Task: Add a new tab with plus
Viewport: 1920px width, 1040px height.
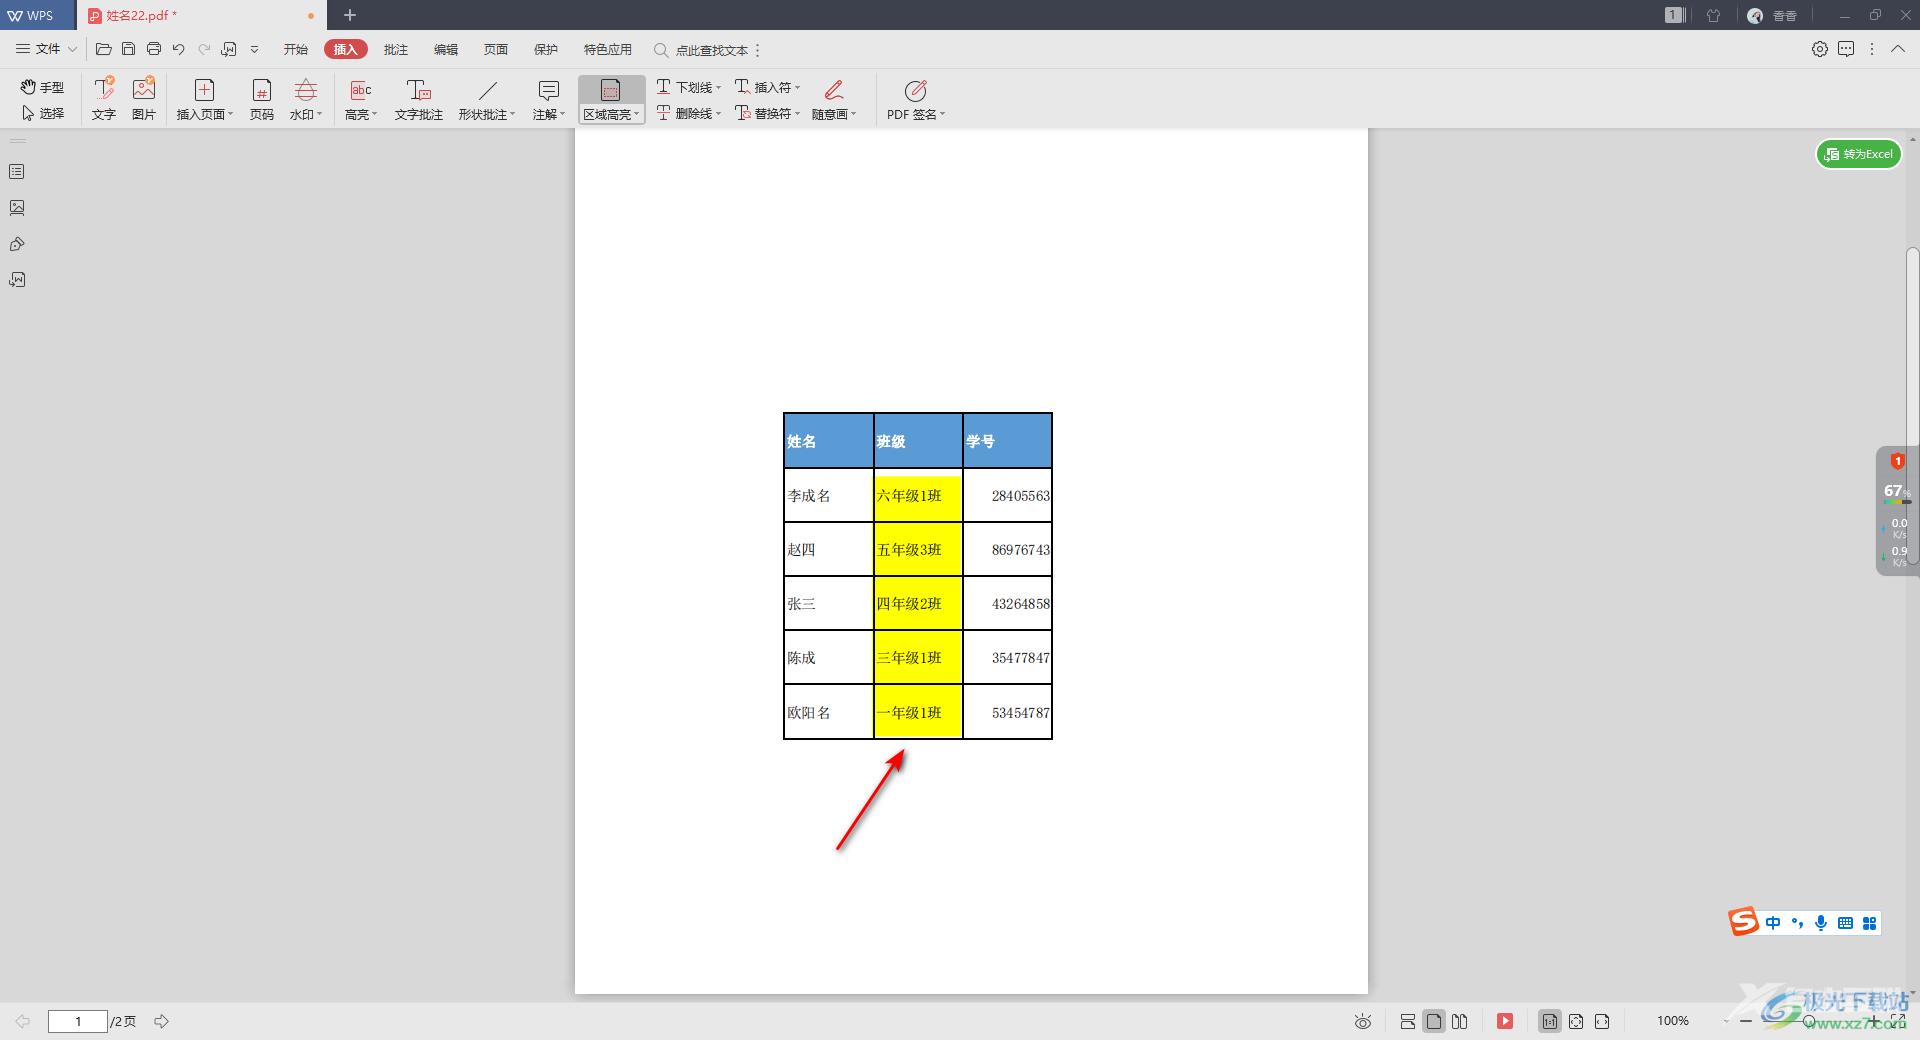Action: [x=350, y=15]
